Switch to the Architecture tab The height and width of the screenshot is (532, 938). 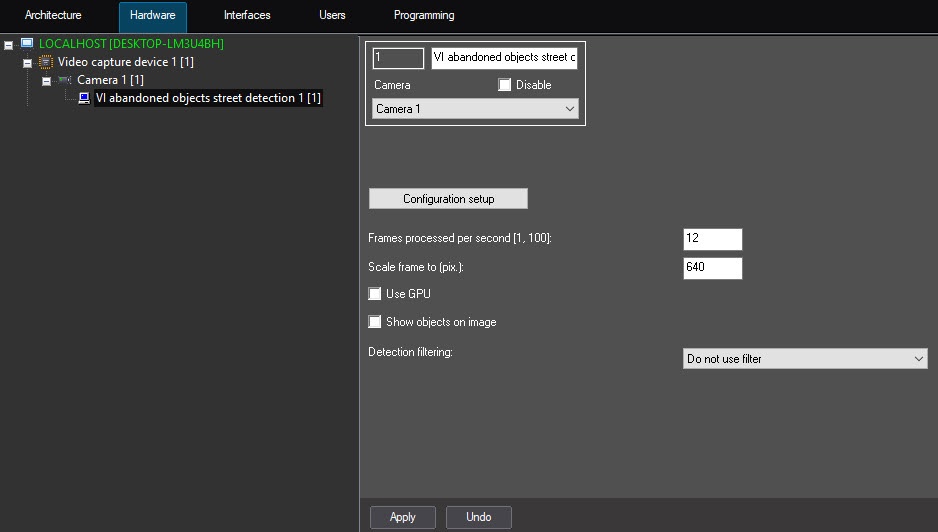click(53, 16)
